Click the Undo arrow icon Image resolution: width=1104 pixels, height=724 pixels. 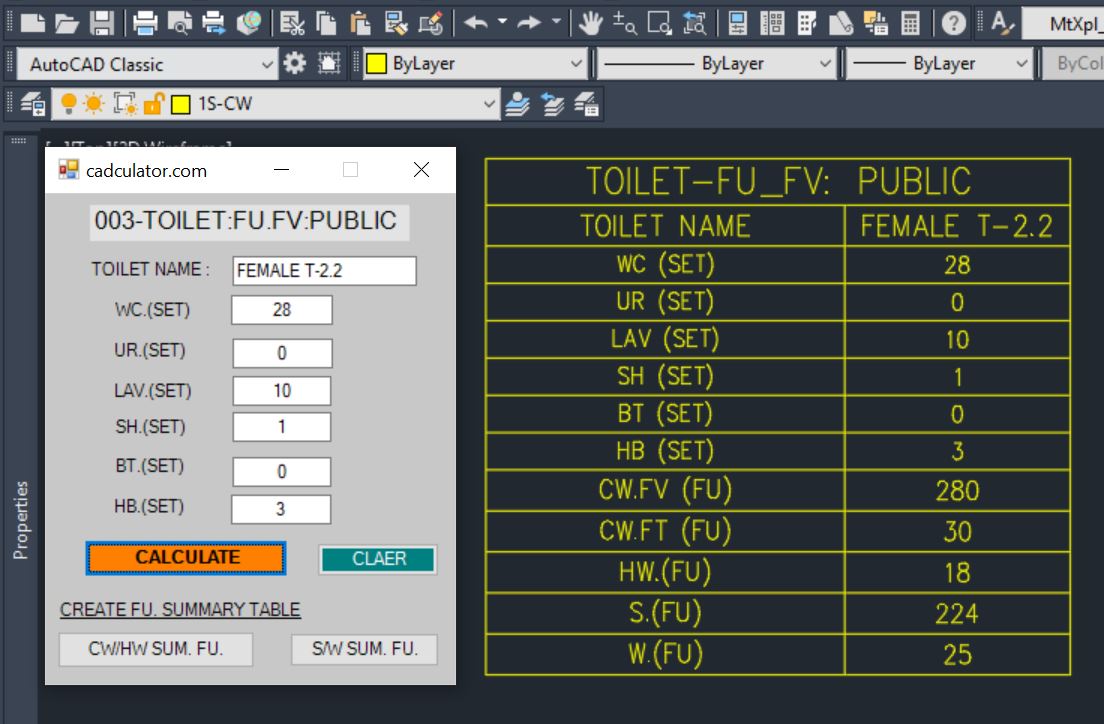point(476,22)
